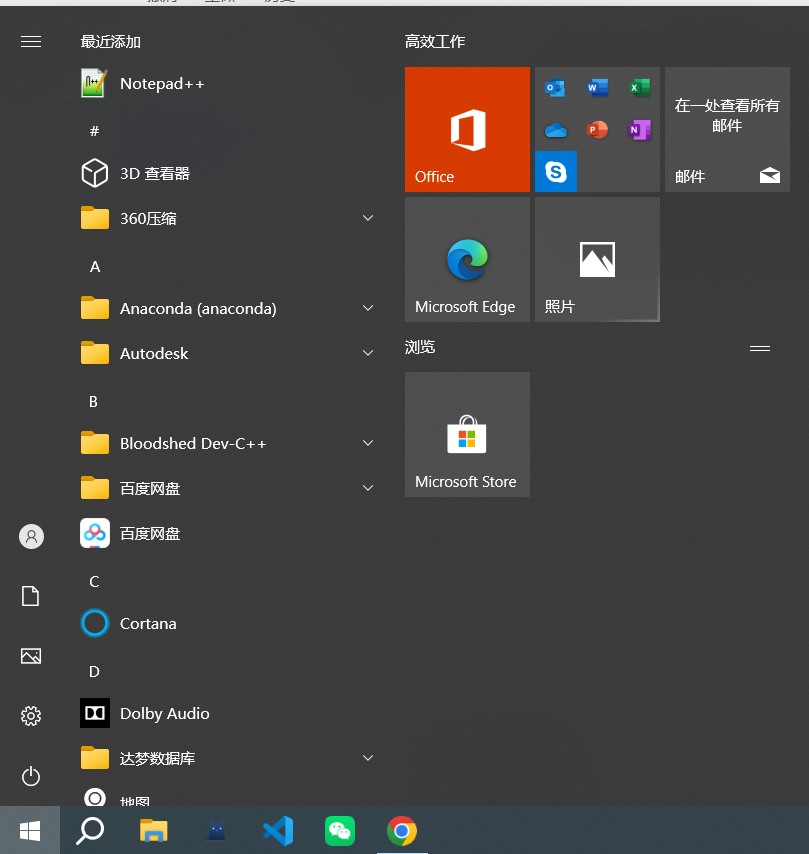
Task: Expand the Autodesk folder chevron
Action: [368, 353]
